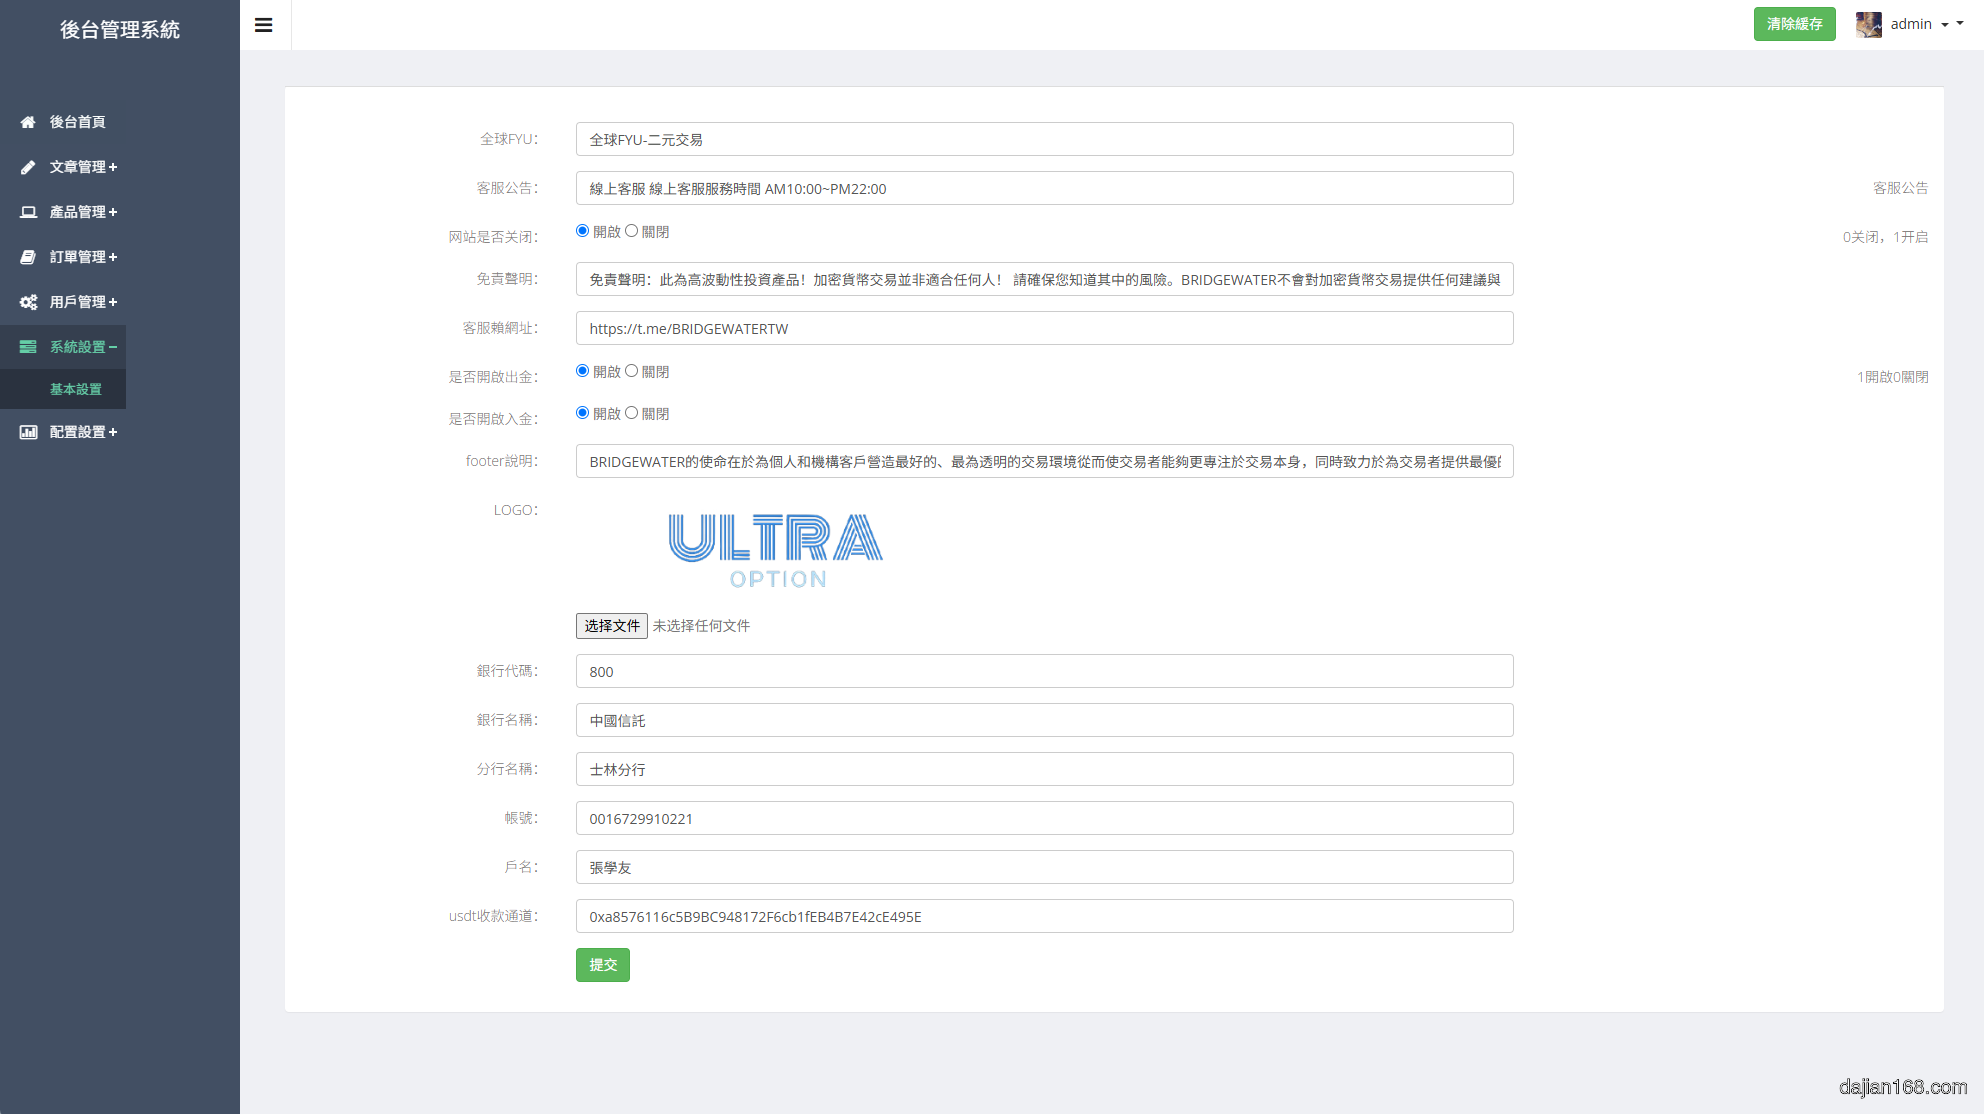Click the home icon beside 後台首頁
This screenshot has width=1984, height=1114.
28,122
